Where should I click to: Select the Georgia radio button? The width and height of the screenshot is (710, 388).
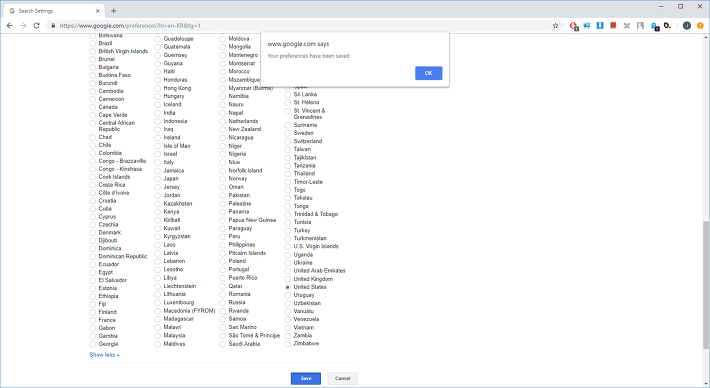pos(93,344)
